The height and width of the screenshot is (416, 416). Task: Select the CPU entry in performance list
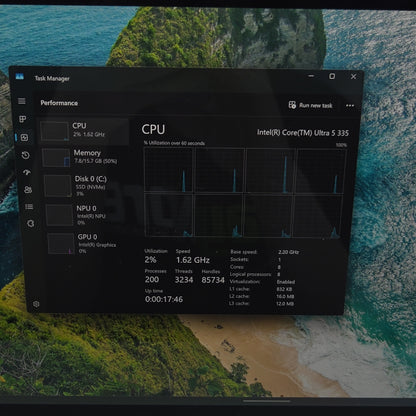84,131
